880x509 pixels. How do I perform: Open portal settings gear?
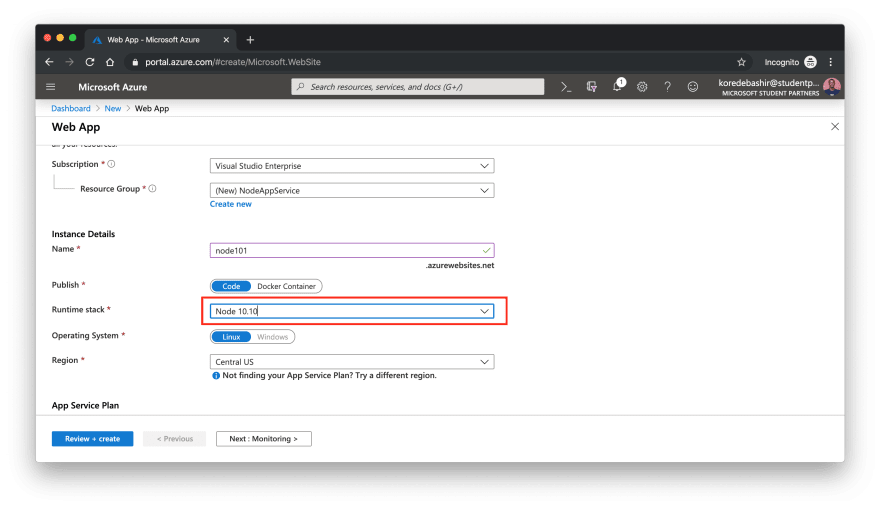642,87
